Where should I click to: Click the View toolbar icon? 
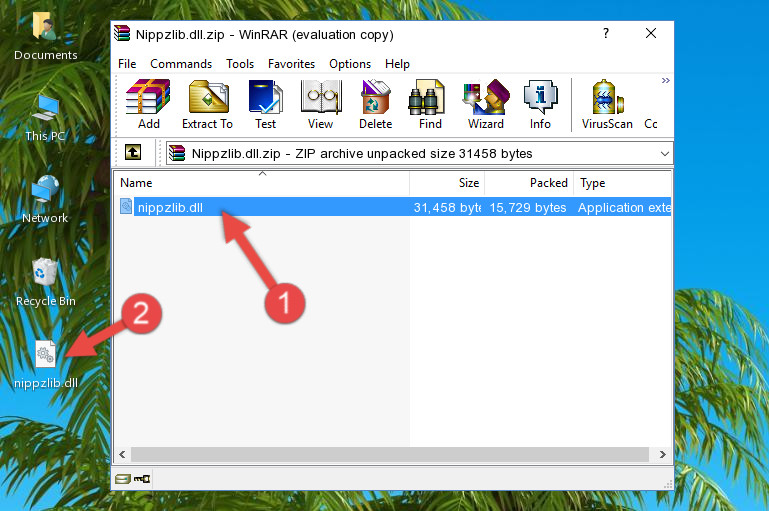[x=320, y=104]
